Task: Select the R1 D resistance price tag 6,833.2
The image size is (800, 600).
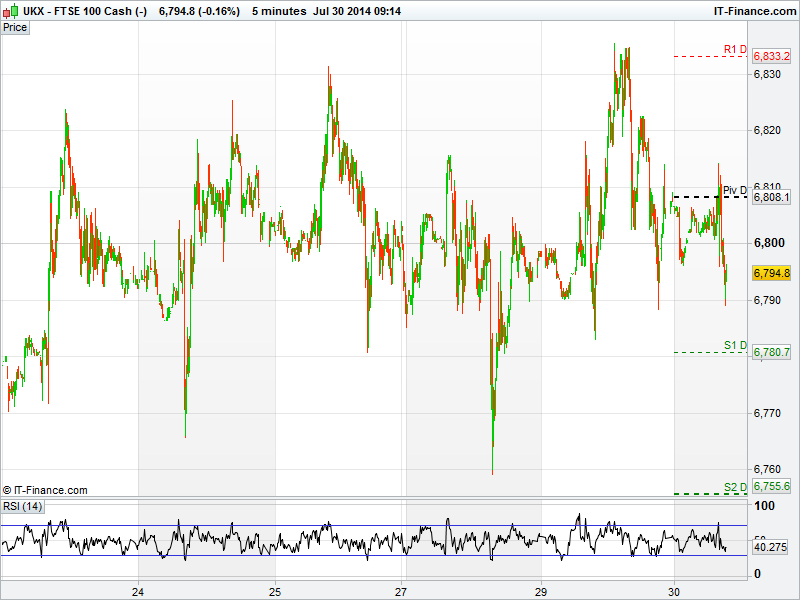Action: 772,57
